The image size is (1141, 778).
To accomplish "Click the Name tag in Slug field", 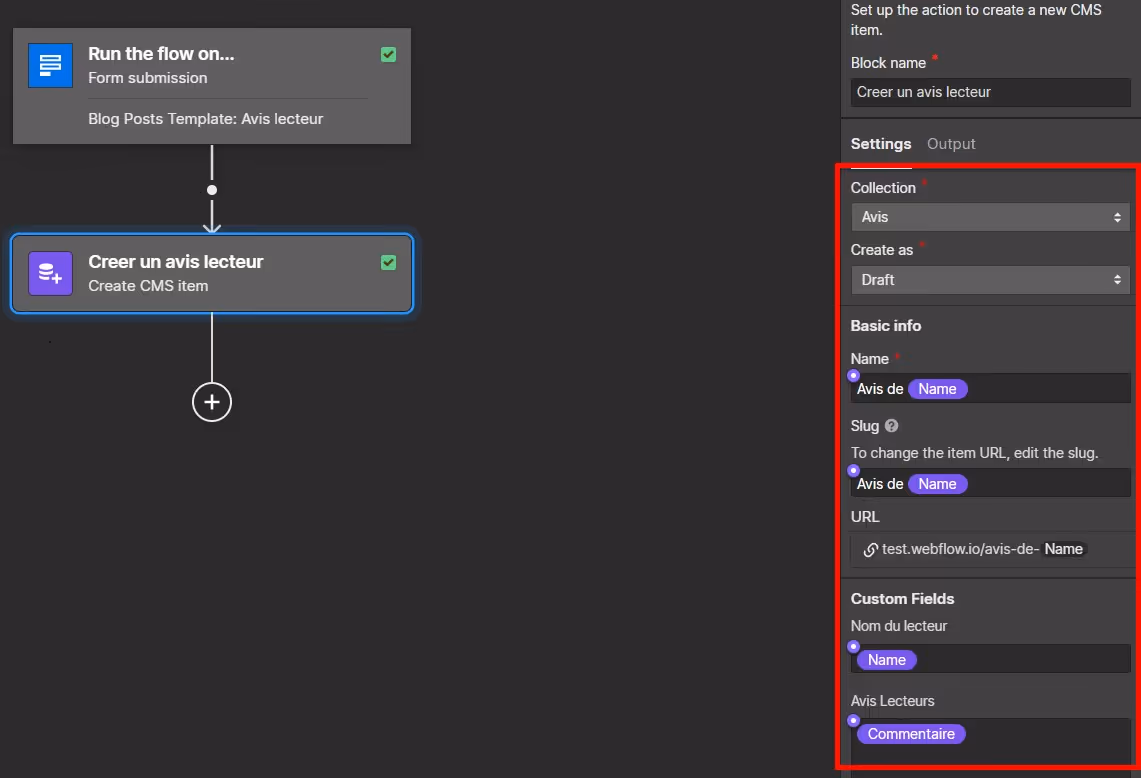I will [x=937, y=484].
